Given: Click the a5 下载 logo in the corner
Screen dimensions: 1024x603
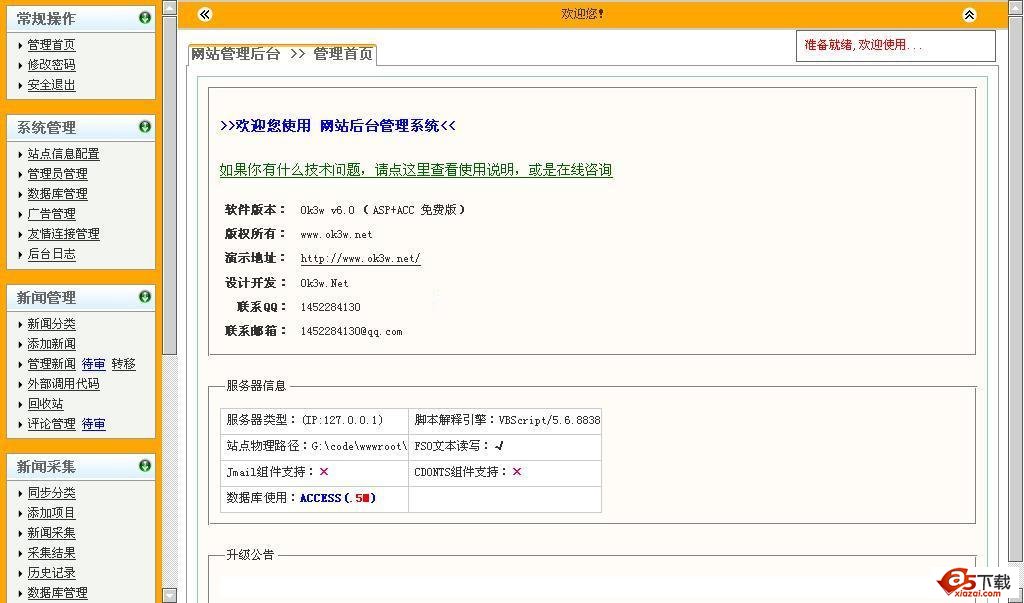Looking at the screenshot, I should coord(974,582).
